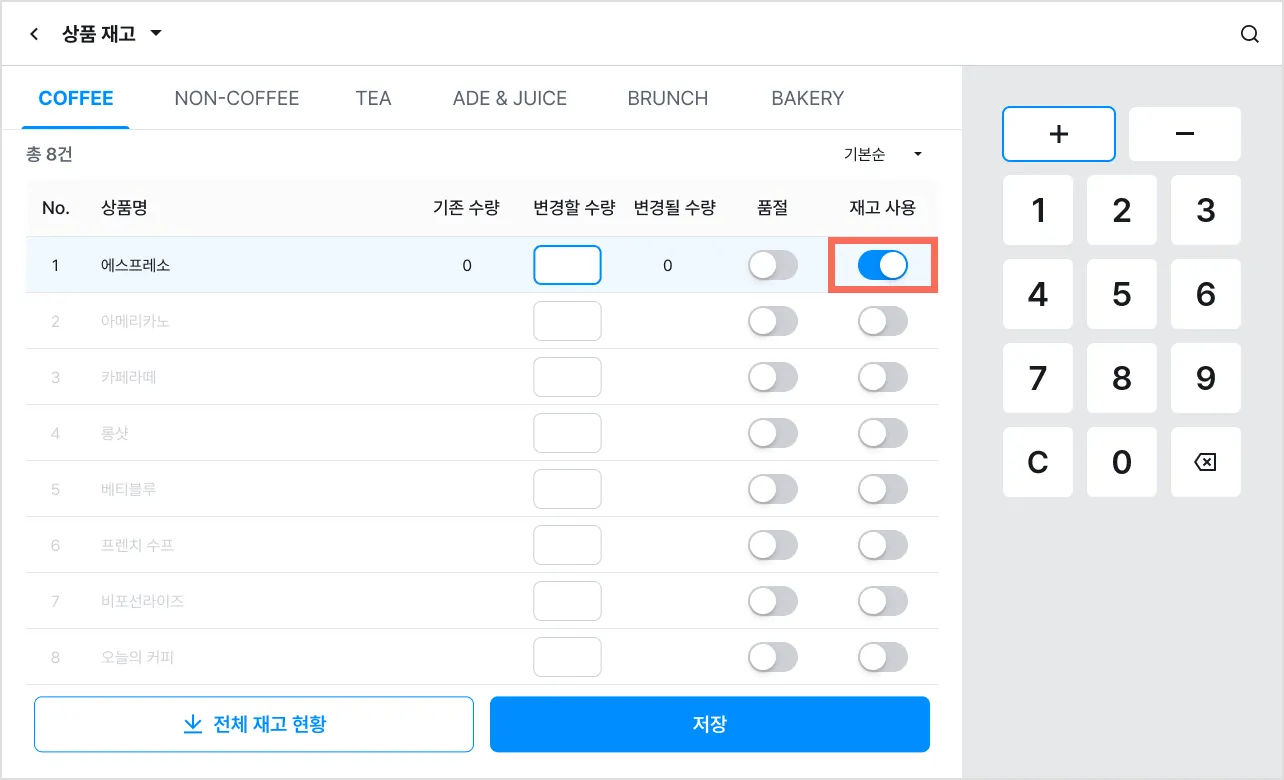The height and width of the screenshot is (780, 1284).
Task: Click the back arrow icon
Action: [34, 34]
